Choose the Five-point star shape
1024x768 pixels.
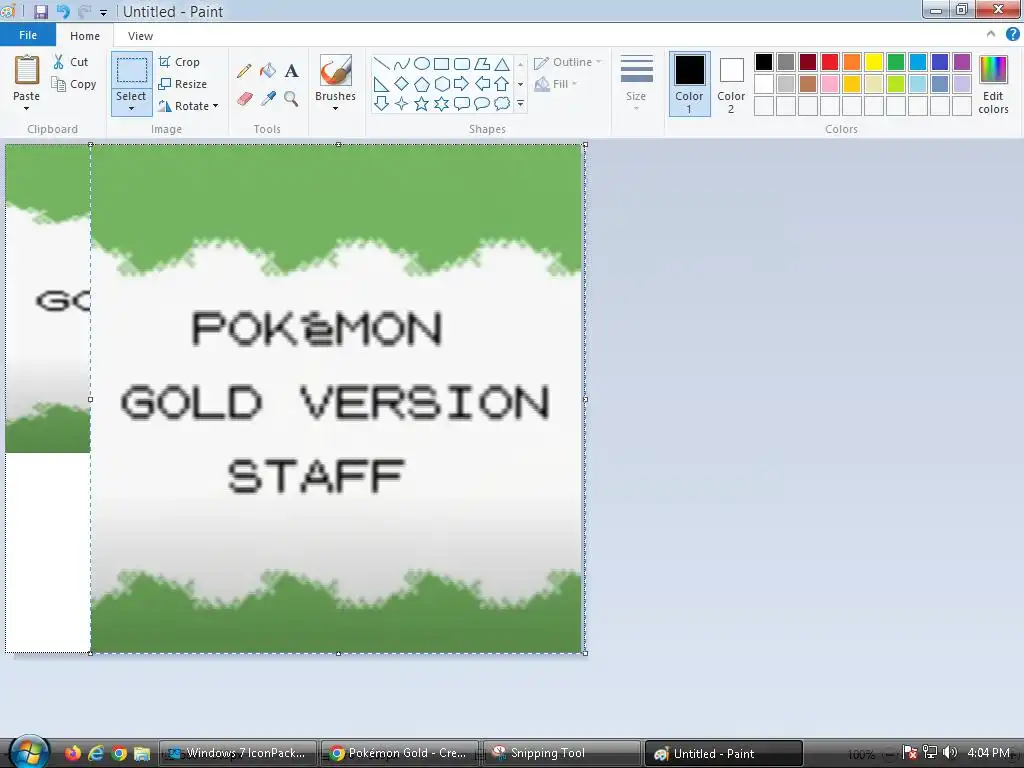[422, 103]
